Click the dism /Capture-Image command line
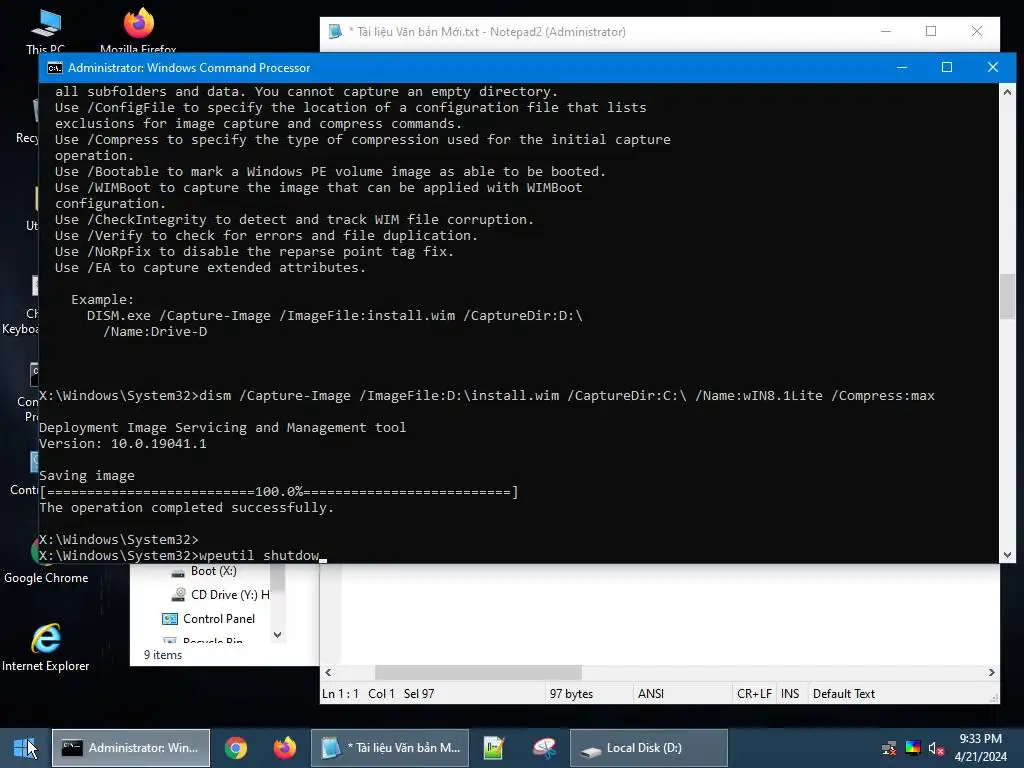Viewport: 1024px width, 768px height. pyautogui.click(x=487, y=396)
